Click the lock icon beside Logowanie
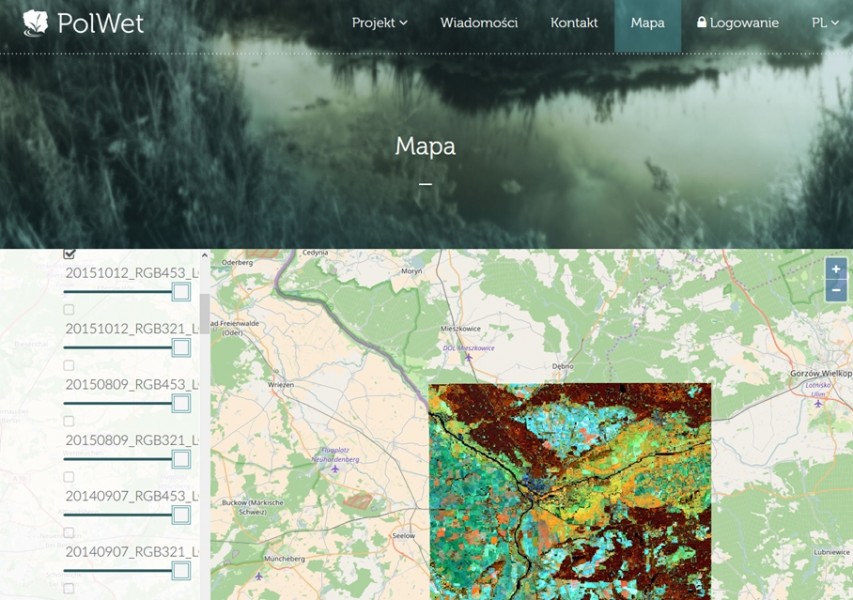The width and height of the screenshot is (853, 600). 702,22
